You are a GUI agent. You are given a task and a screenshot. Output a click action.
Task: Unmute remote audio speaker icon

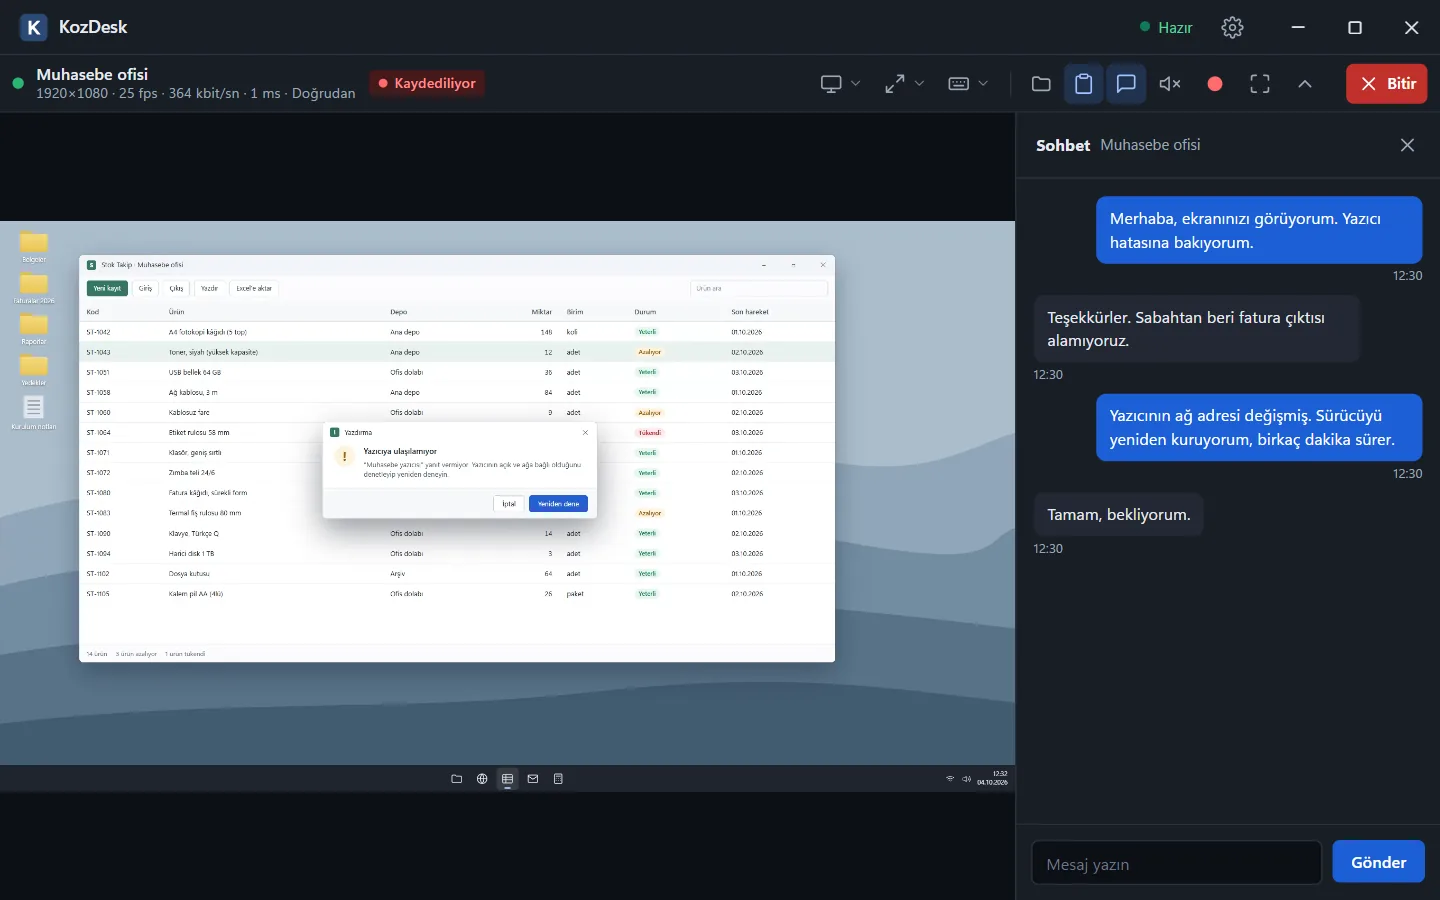pos(1170,84)
